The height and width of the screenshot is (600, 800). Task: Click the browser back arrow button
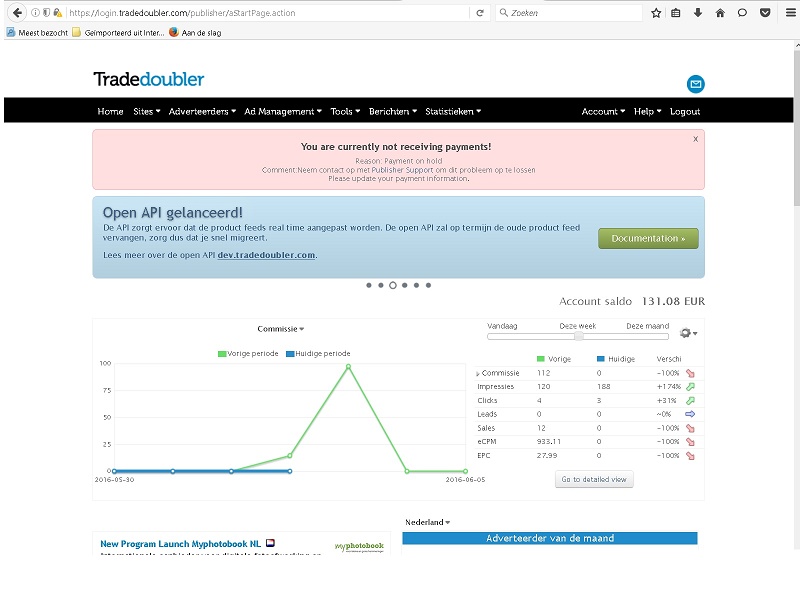click(17, 13)
